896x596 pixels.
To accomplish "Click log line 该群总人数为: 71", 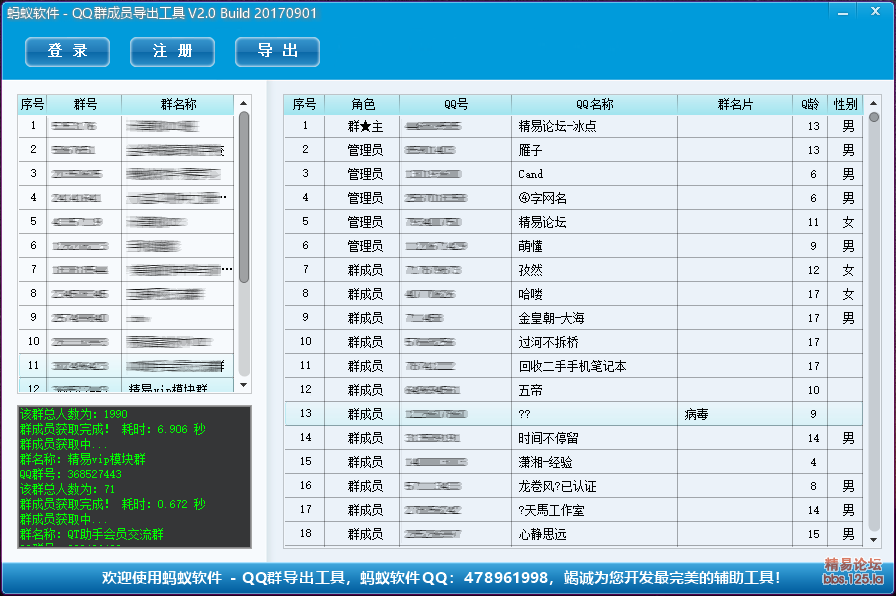I will pos(67,489).
